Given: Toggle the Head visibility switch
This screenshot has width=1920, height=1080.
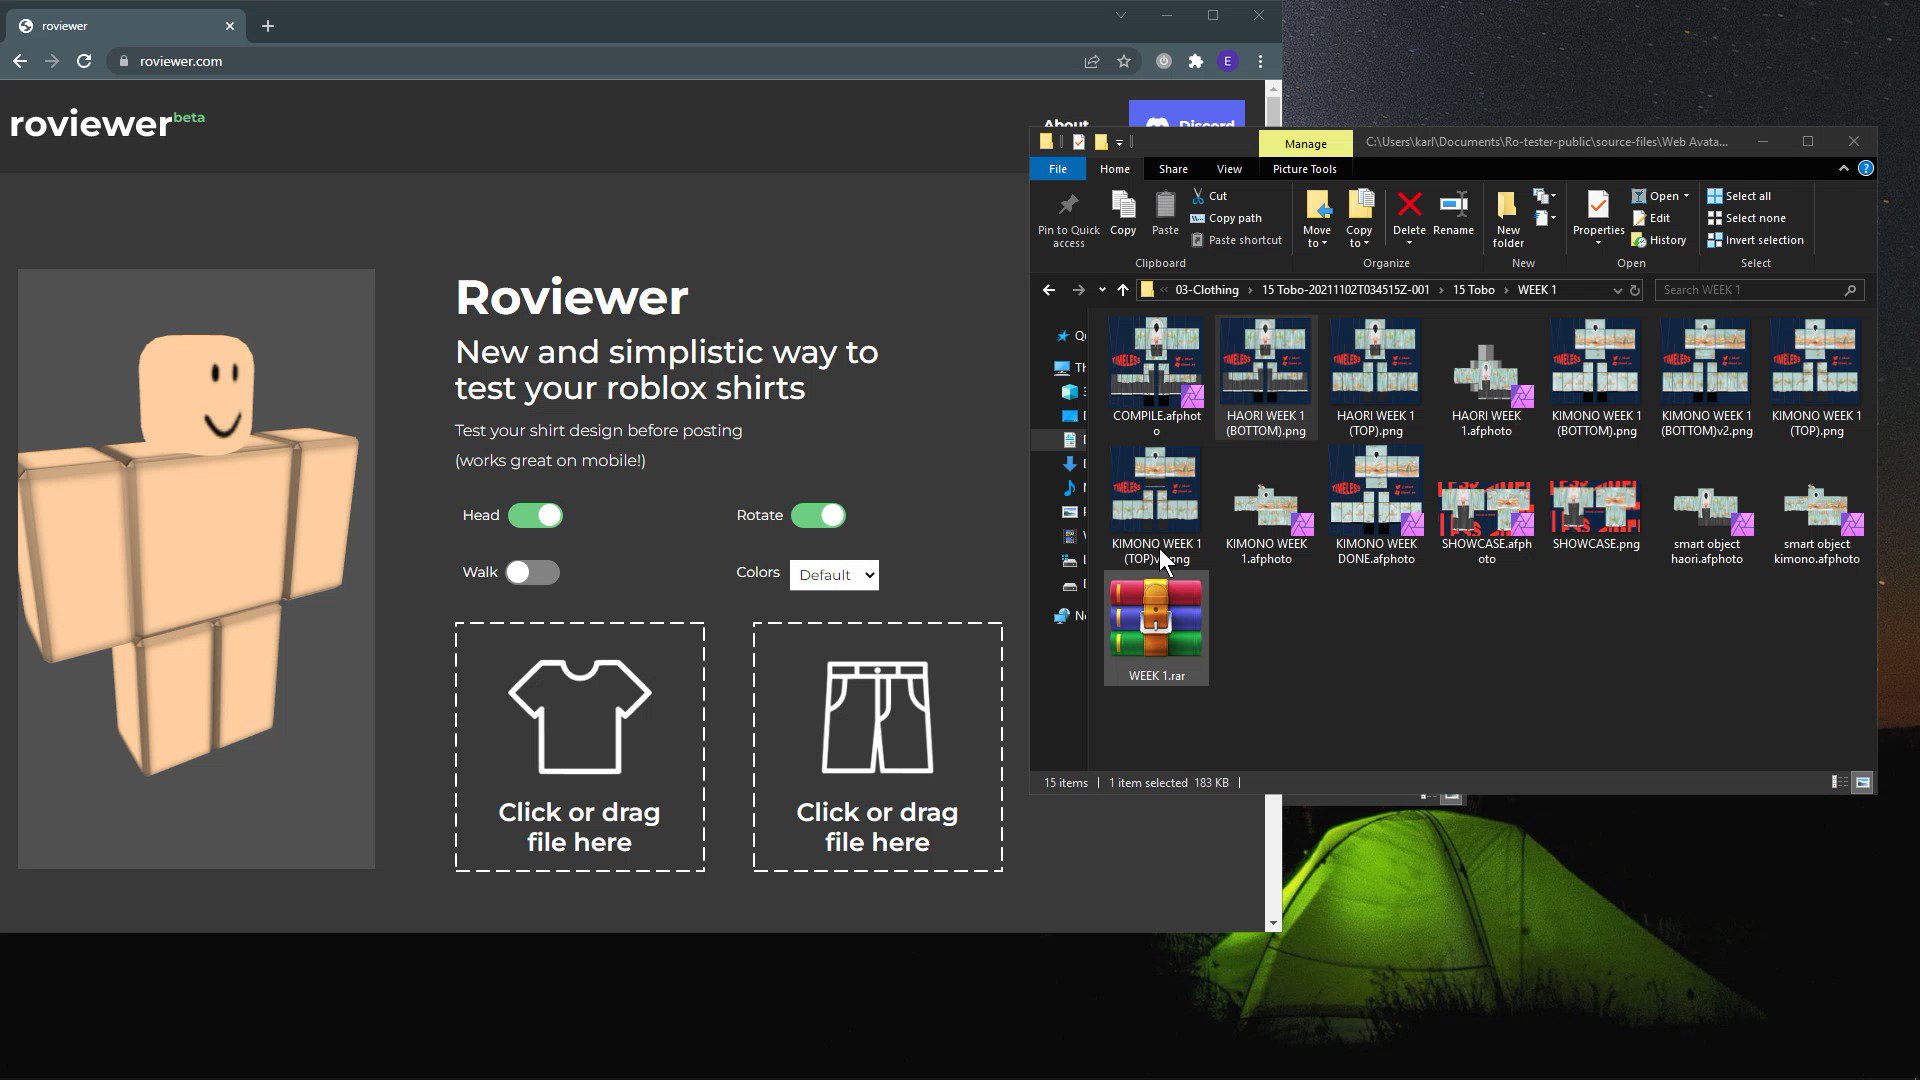Looking at the screenshot, I should tap(535, 514).
